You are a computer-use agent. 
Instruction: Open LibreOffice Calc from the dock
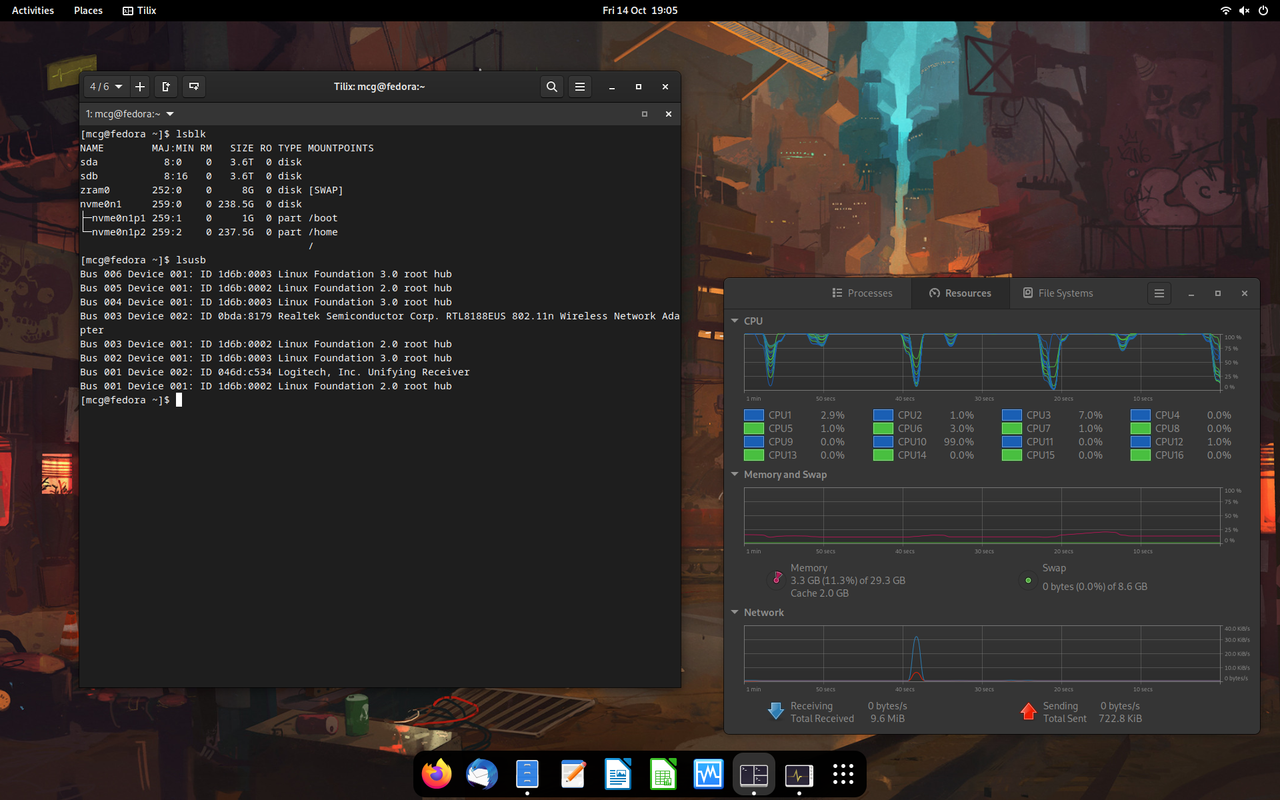click(x=662, y=774)
